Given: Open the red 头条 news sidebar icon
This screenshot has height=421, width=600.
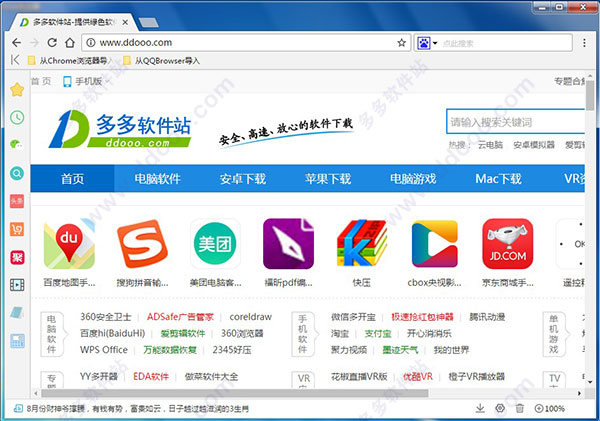Looking at the screenshot, I should coord(17,201).
